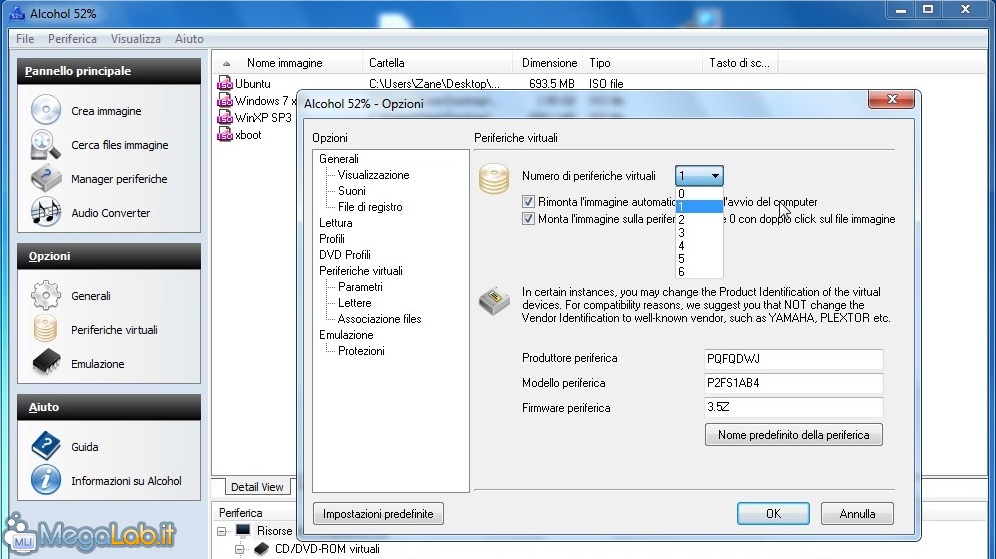The height and width of the screenshot is (559, 996).
Task: Click the Modello periferica input field
Action: [x=793, y=383]
